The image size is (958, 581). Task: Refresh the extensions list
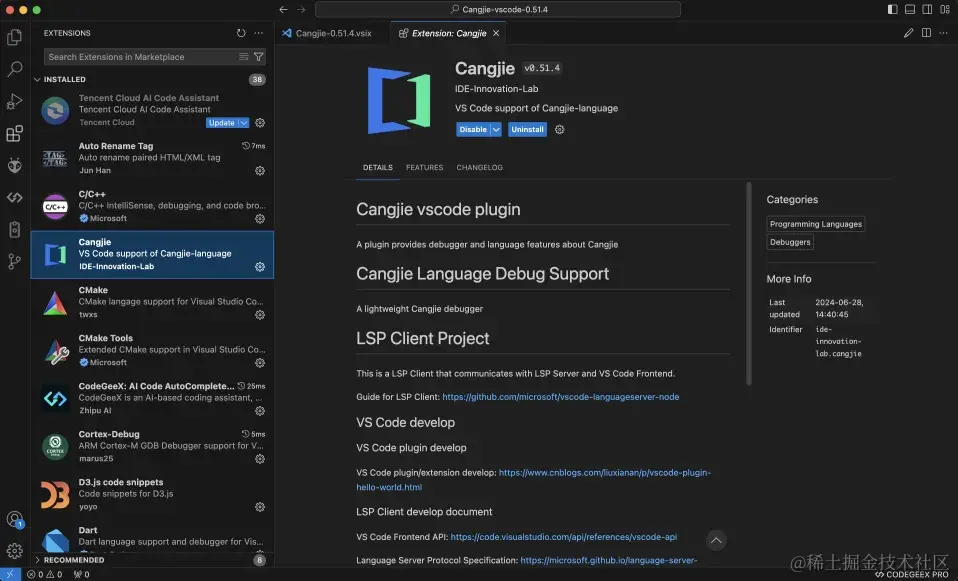pos(241,33)
